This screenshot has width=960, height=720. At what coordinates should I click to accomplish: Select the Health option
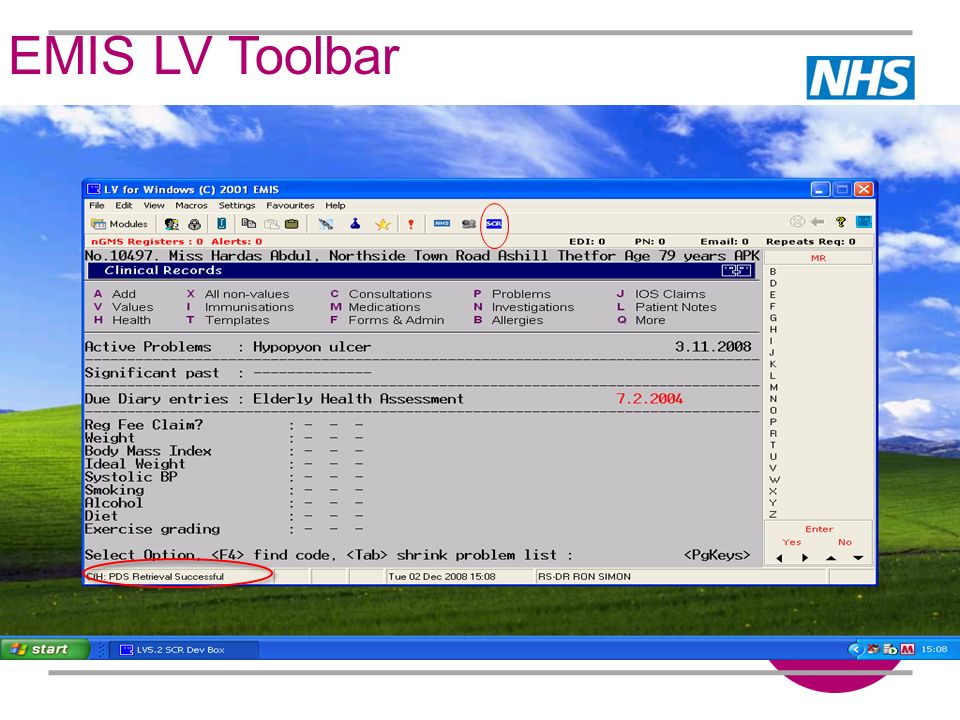(x=122, y=320)
